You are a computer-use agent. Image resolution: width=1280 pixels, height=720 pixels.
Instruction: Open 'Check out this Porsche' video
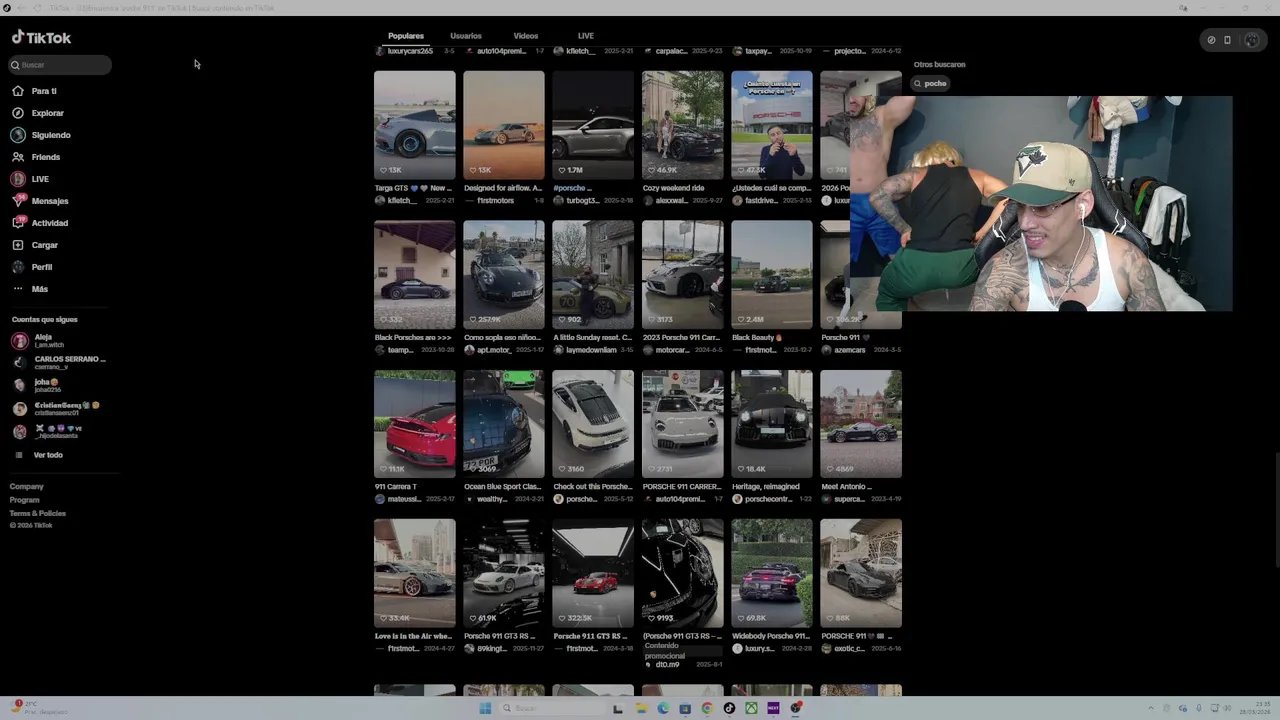593,424
